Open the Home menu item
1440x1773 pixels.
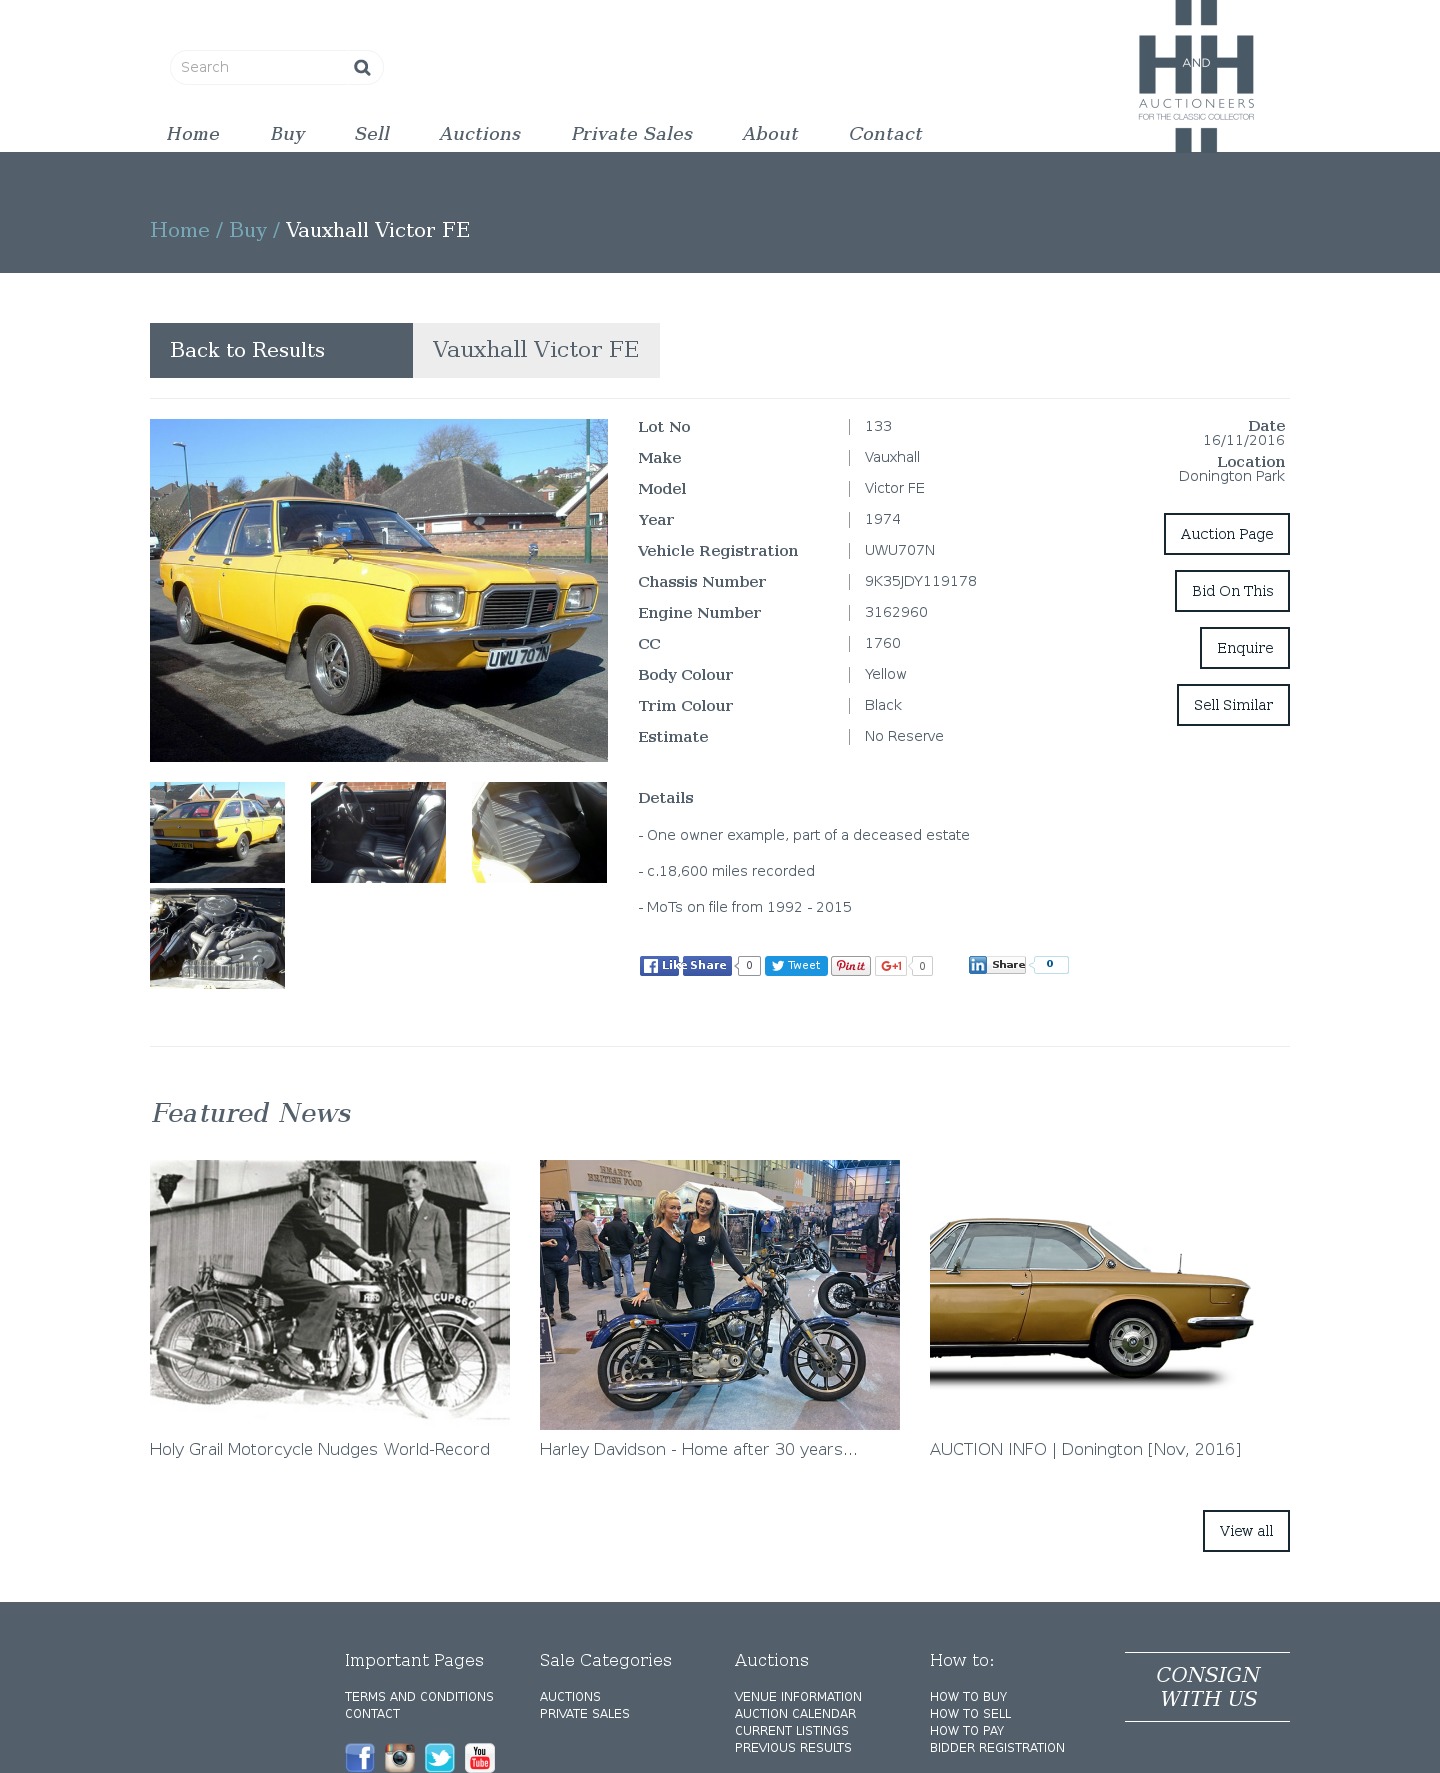(x=193, y=134)
